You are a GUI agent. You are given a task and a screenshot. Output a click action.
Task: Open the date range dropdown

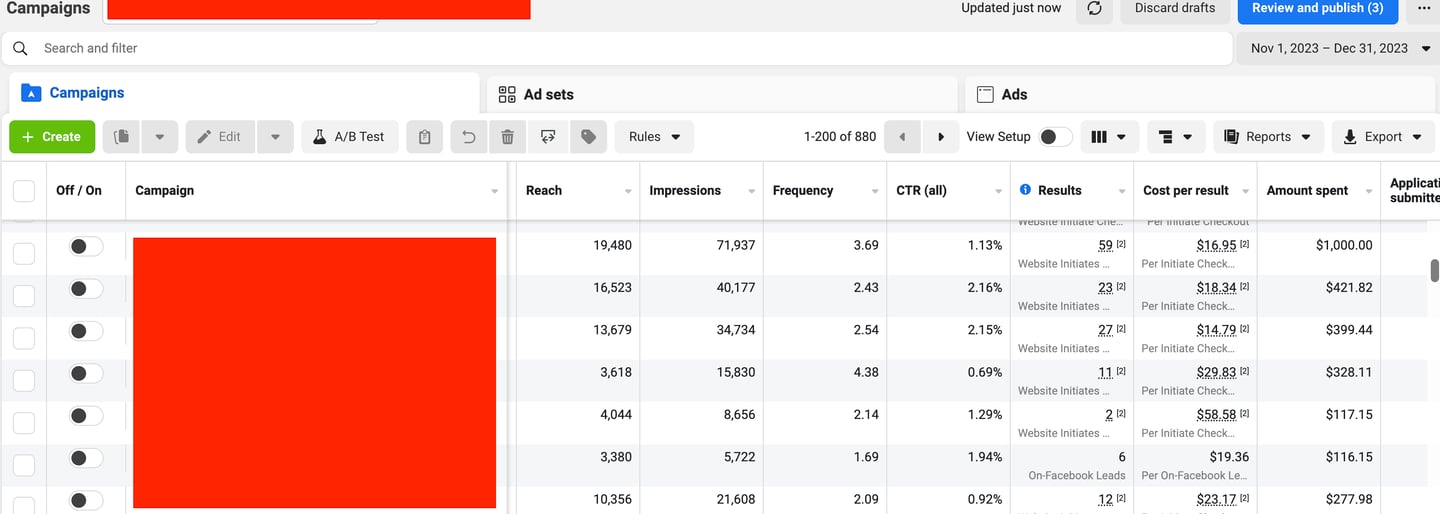[1338, 48]
